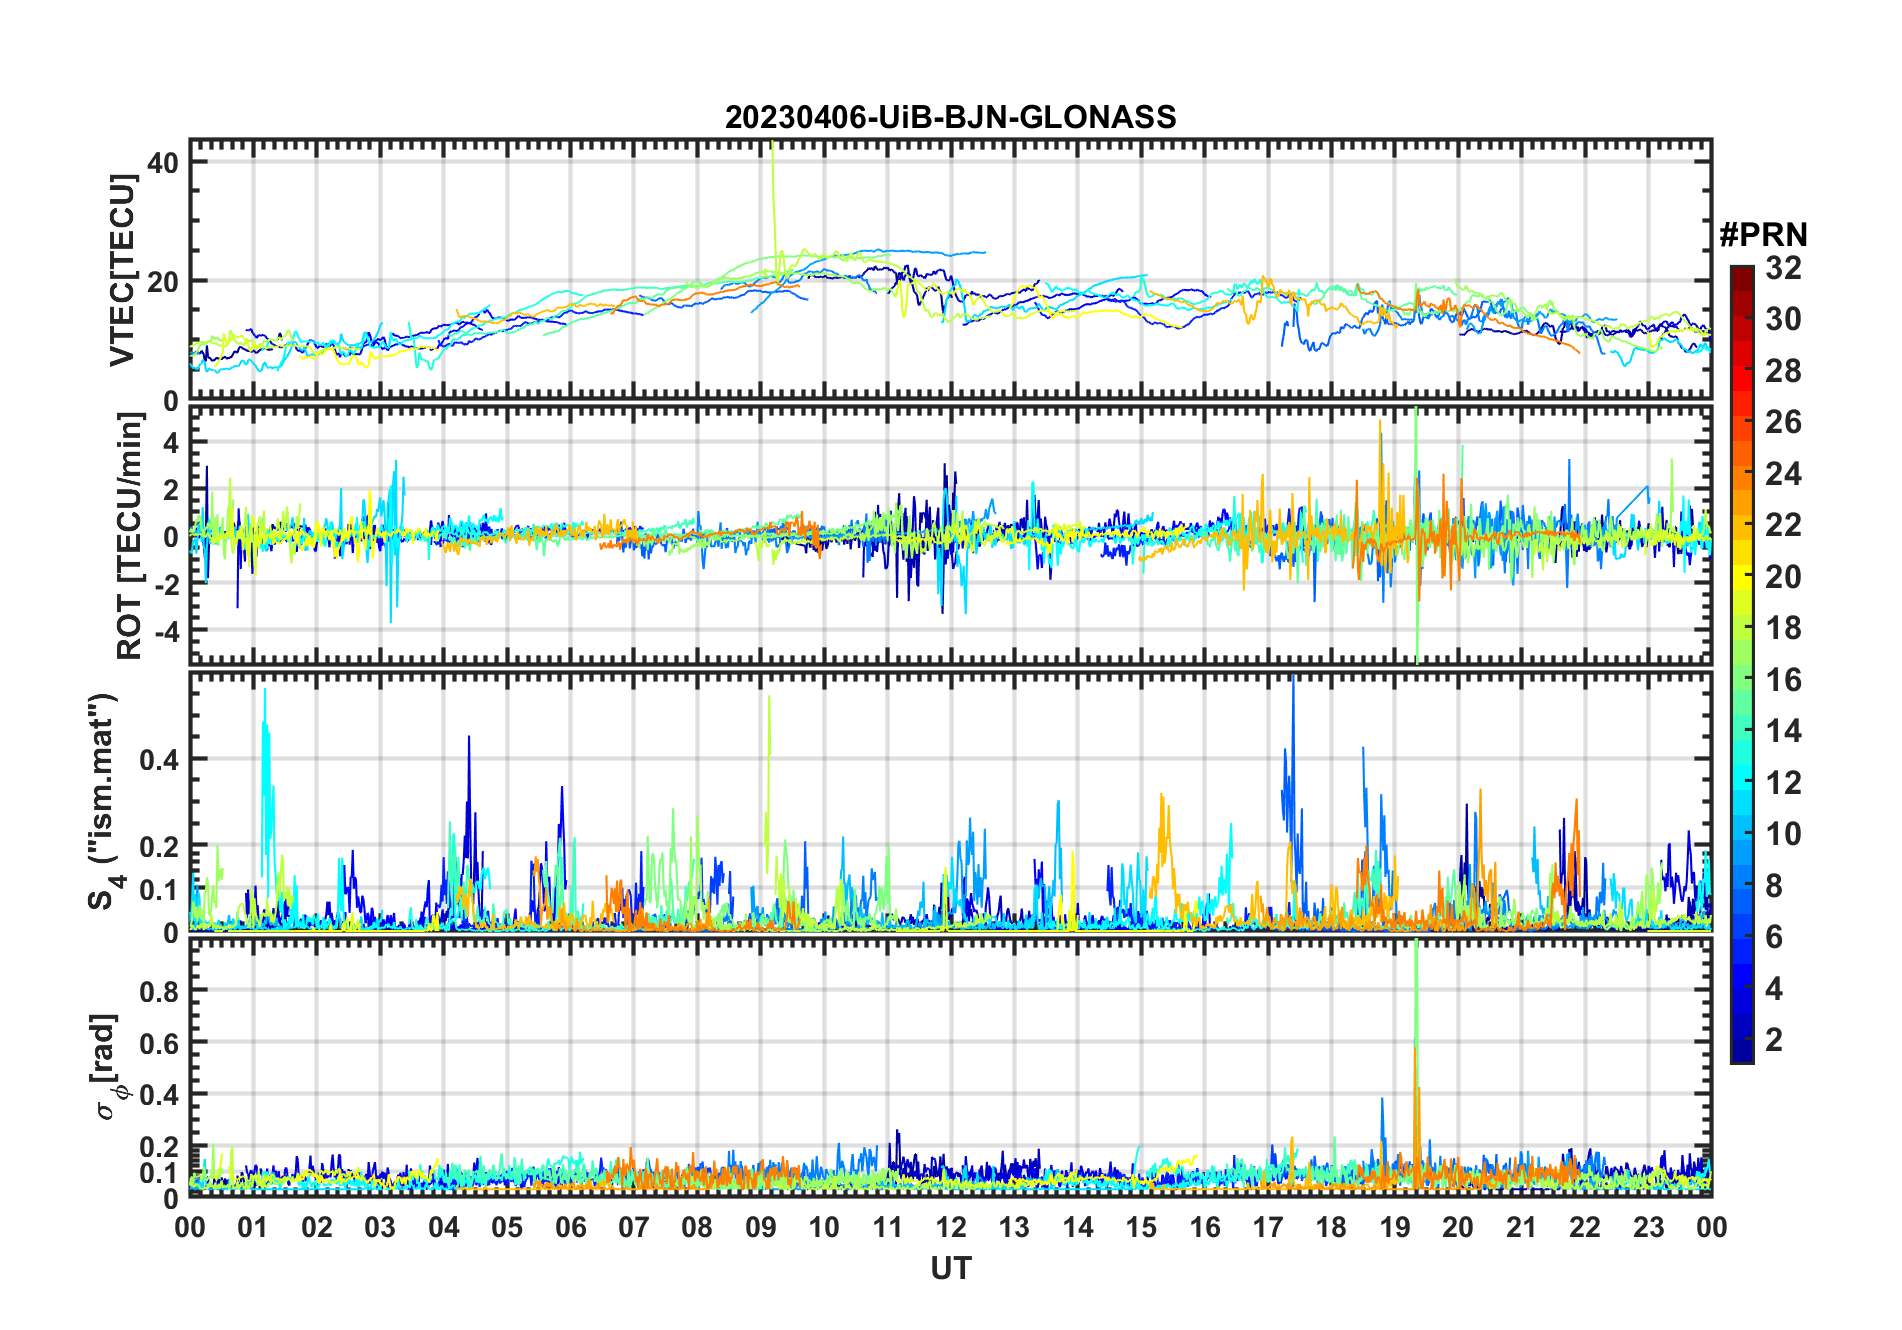Select the sigma-phi [rad] axis label

110,1066
